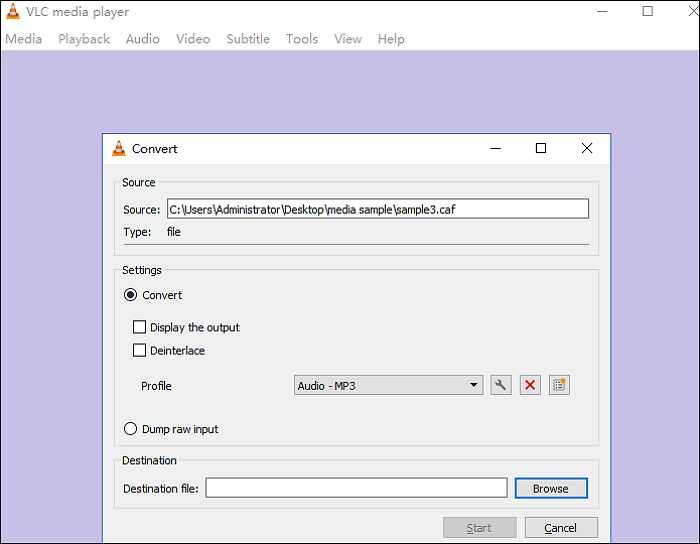Open the Media menu

tap(24, 39)
